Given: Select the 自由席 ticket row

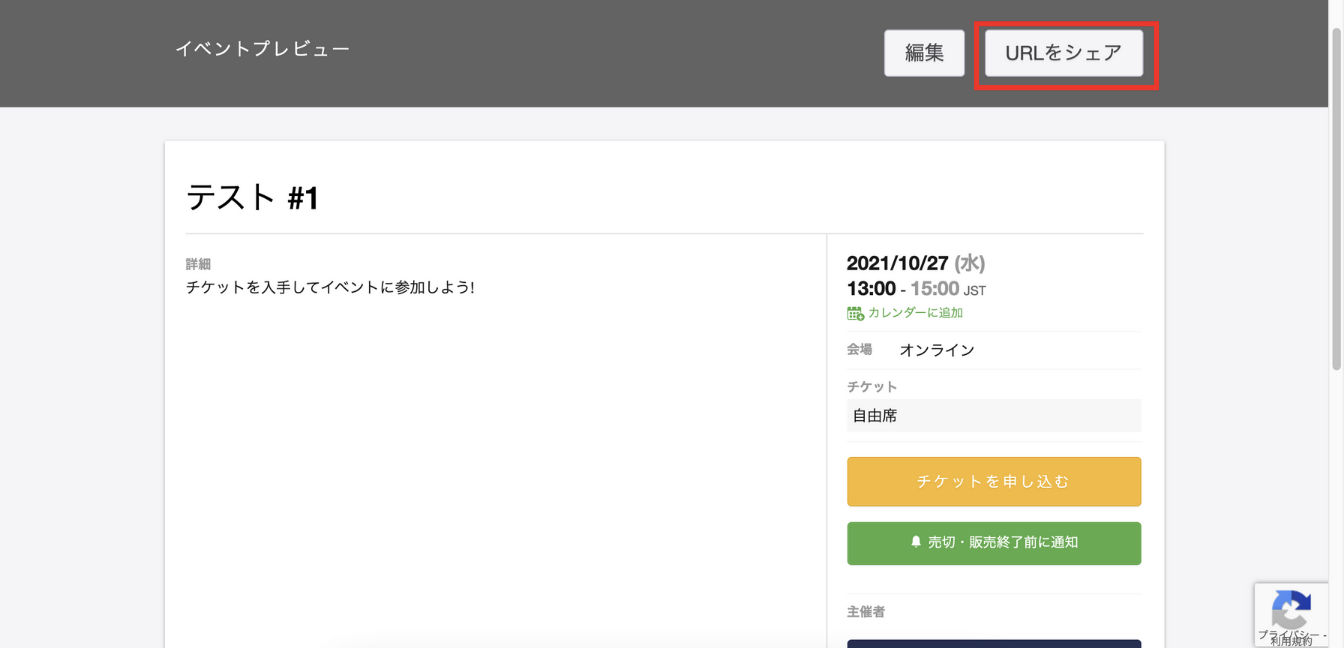Looking at the screenshot, I should [x=993, y=415].
